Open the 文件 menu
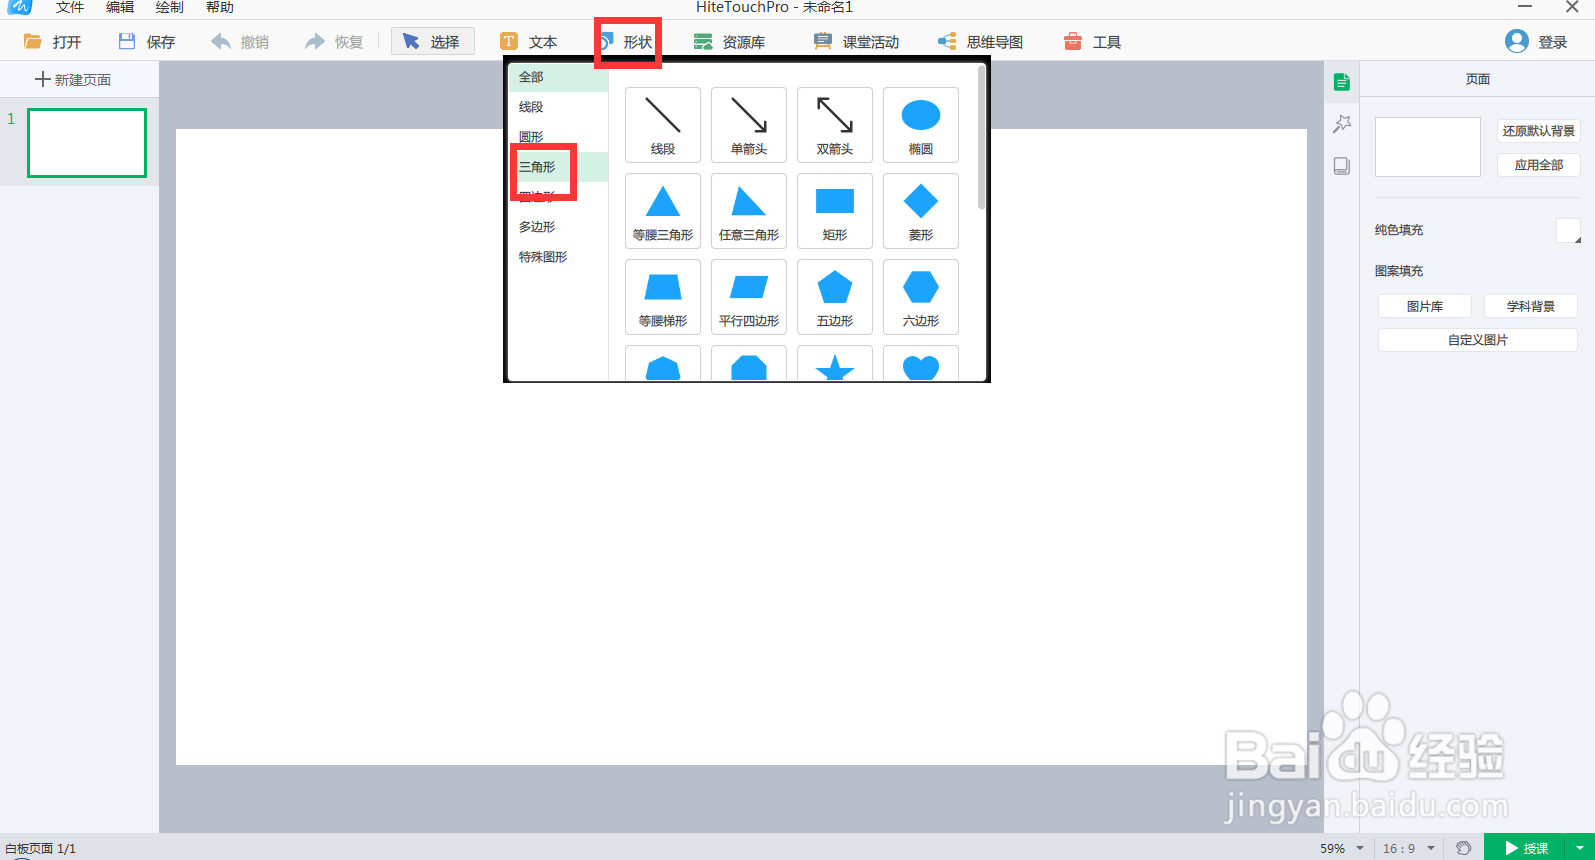This screenshot has width=1595, height=860. pyautogui.click(x=69, y=7)
